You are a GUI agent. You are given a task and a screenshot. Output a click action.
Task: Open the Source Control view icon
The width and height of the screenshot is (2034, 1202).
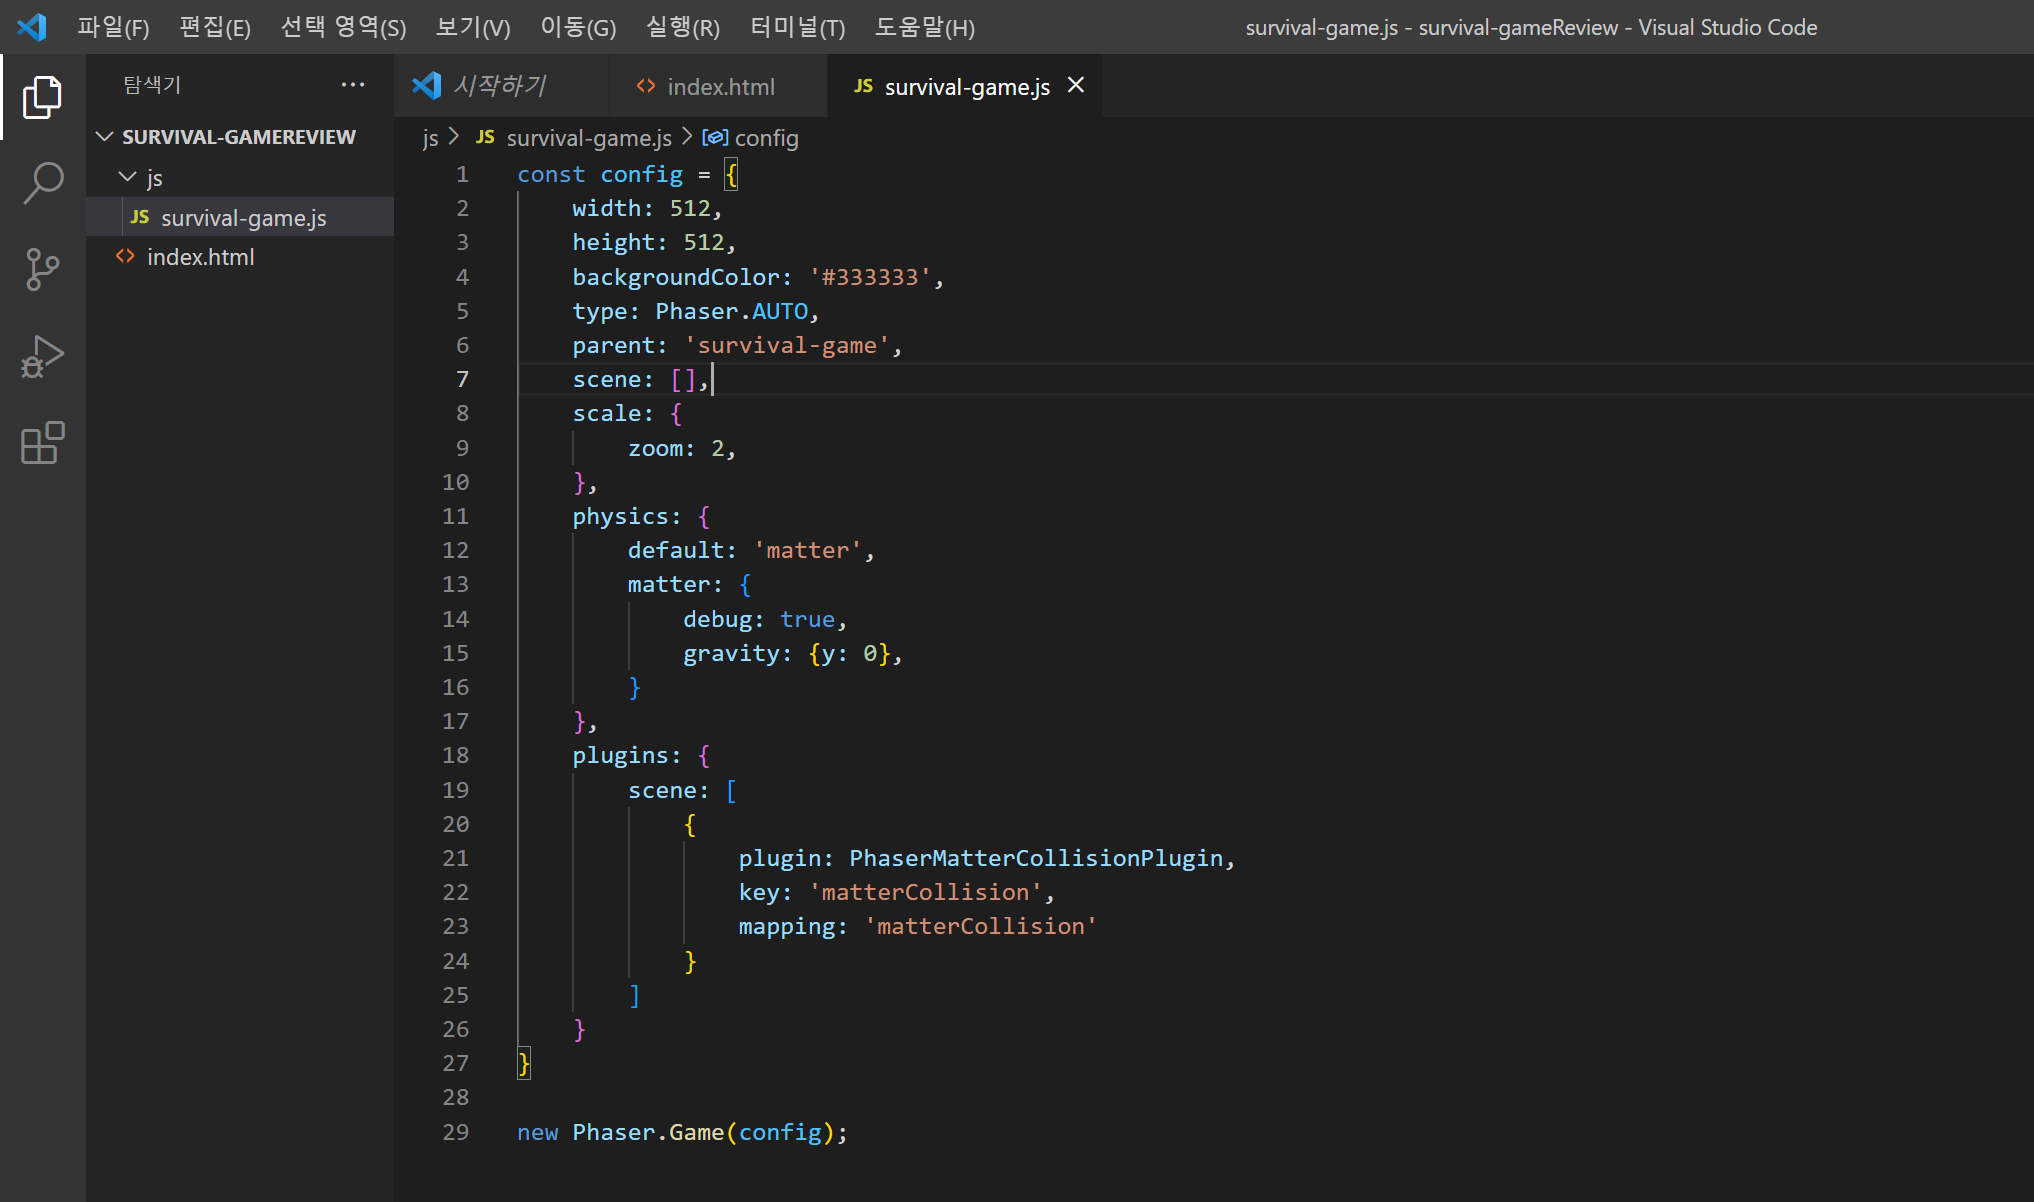coord(42,270)
